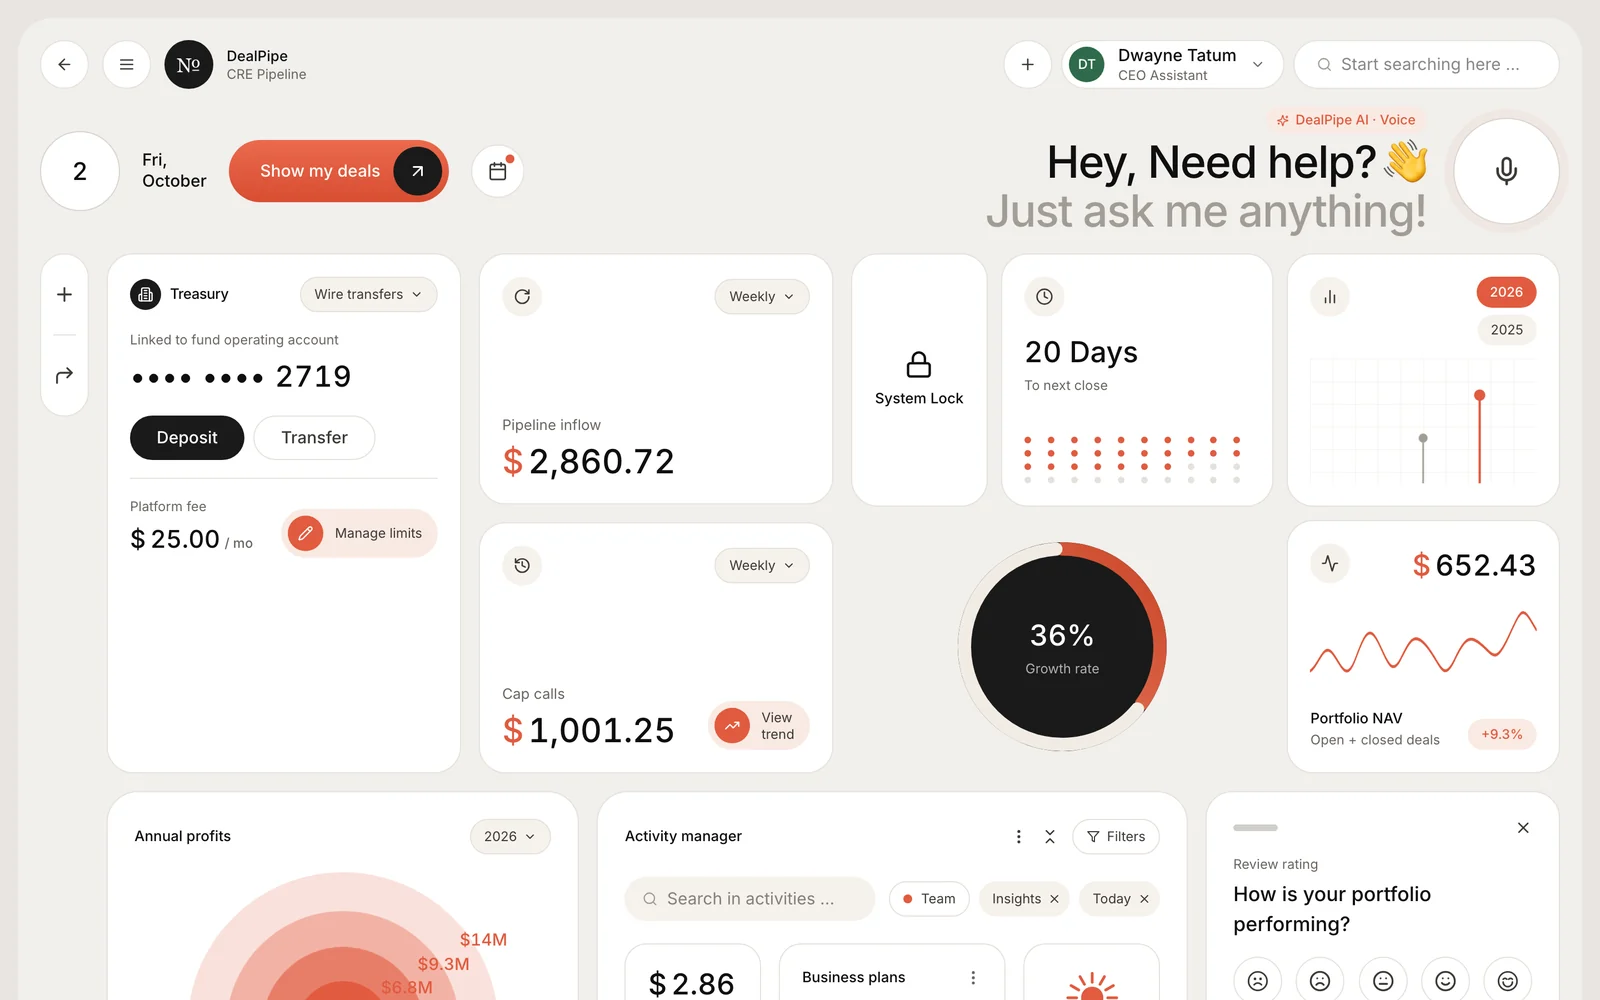Click the Deposit button
The width and height of the screenshot is (1600, 1000).
tap(187, 438)
